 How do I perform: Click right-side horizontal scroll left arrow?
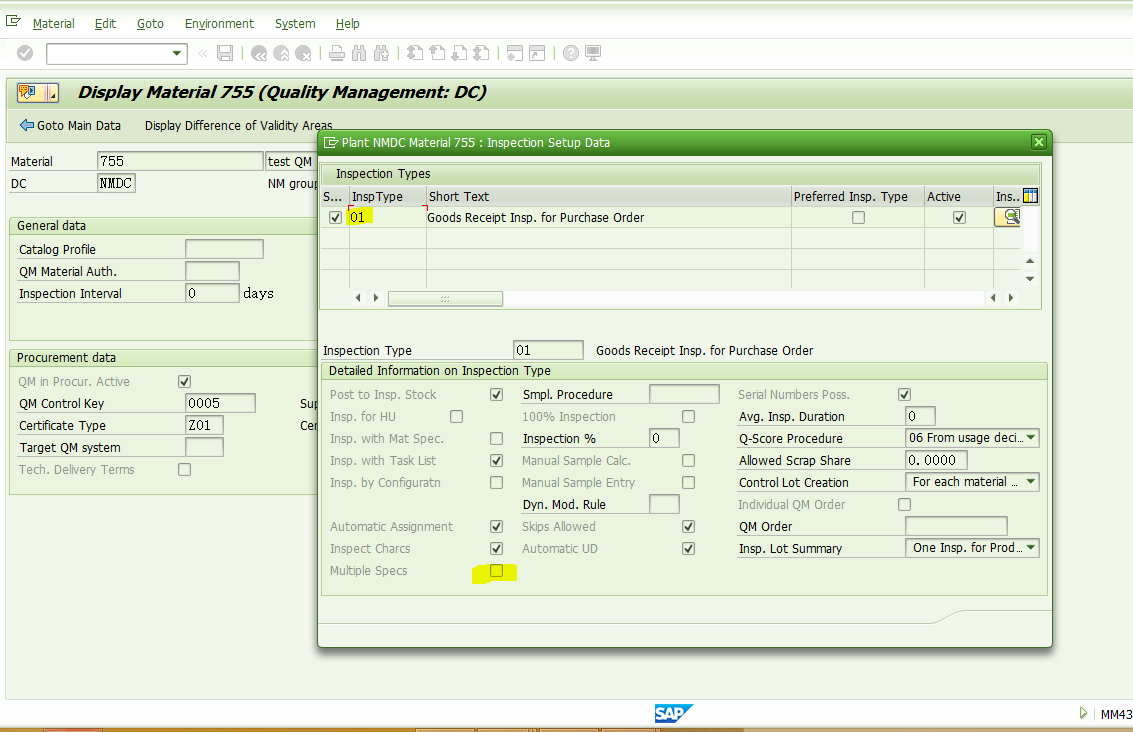pyautogui.click(x=994, y=298)
